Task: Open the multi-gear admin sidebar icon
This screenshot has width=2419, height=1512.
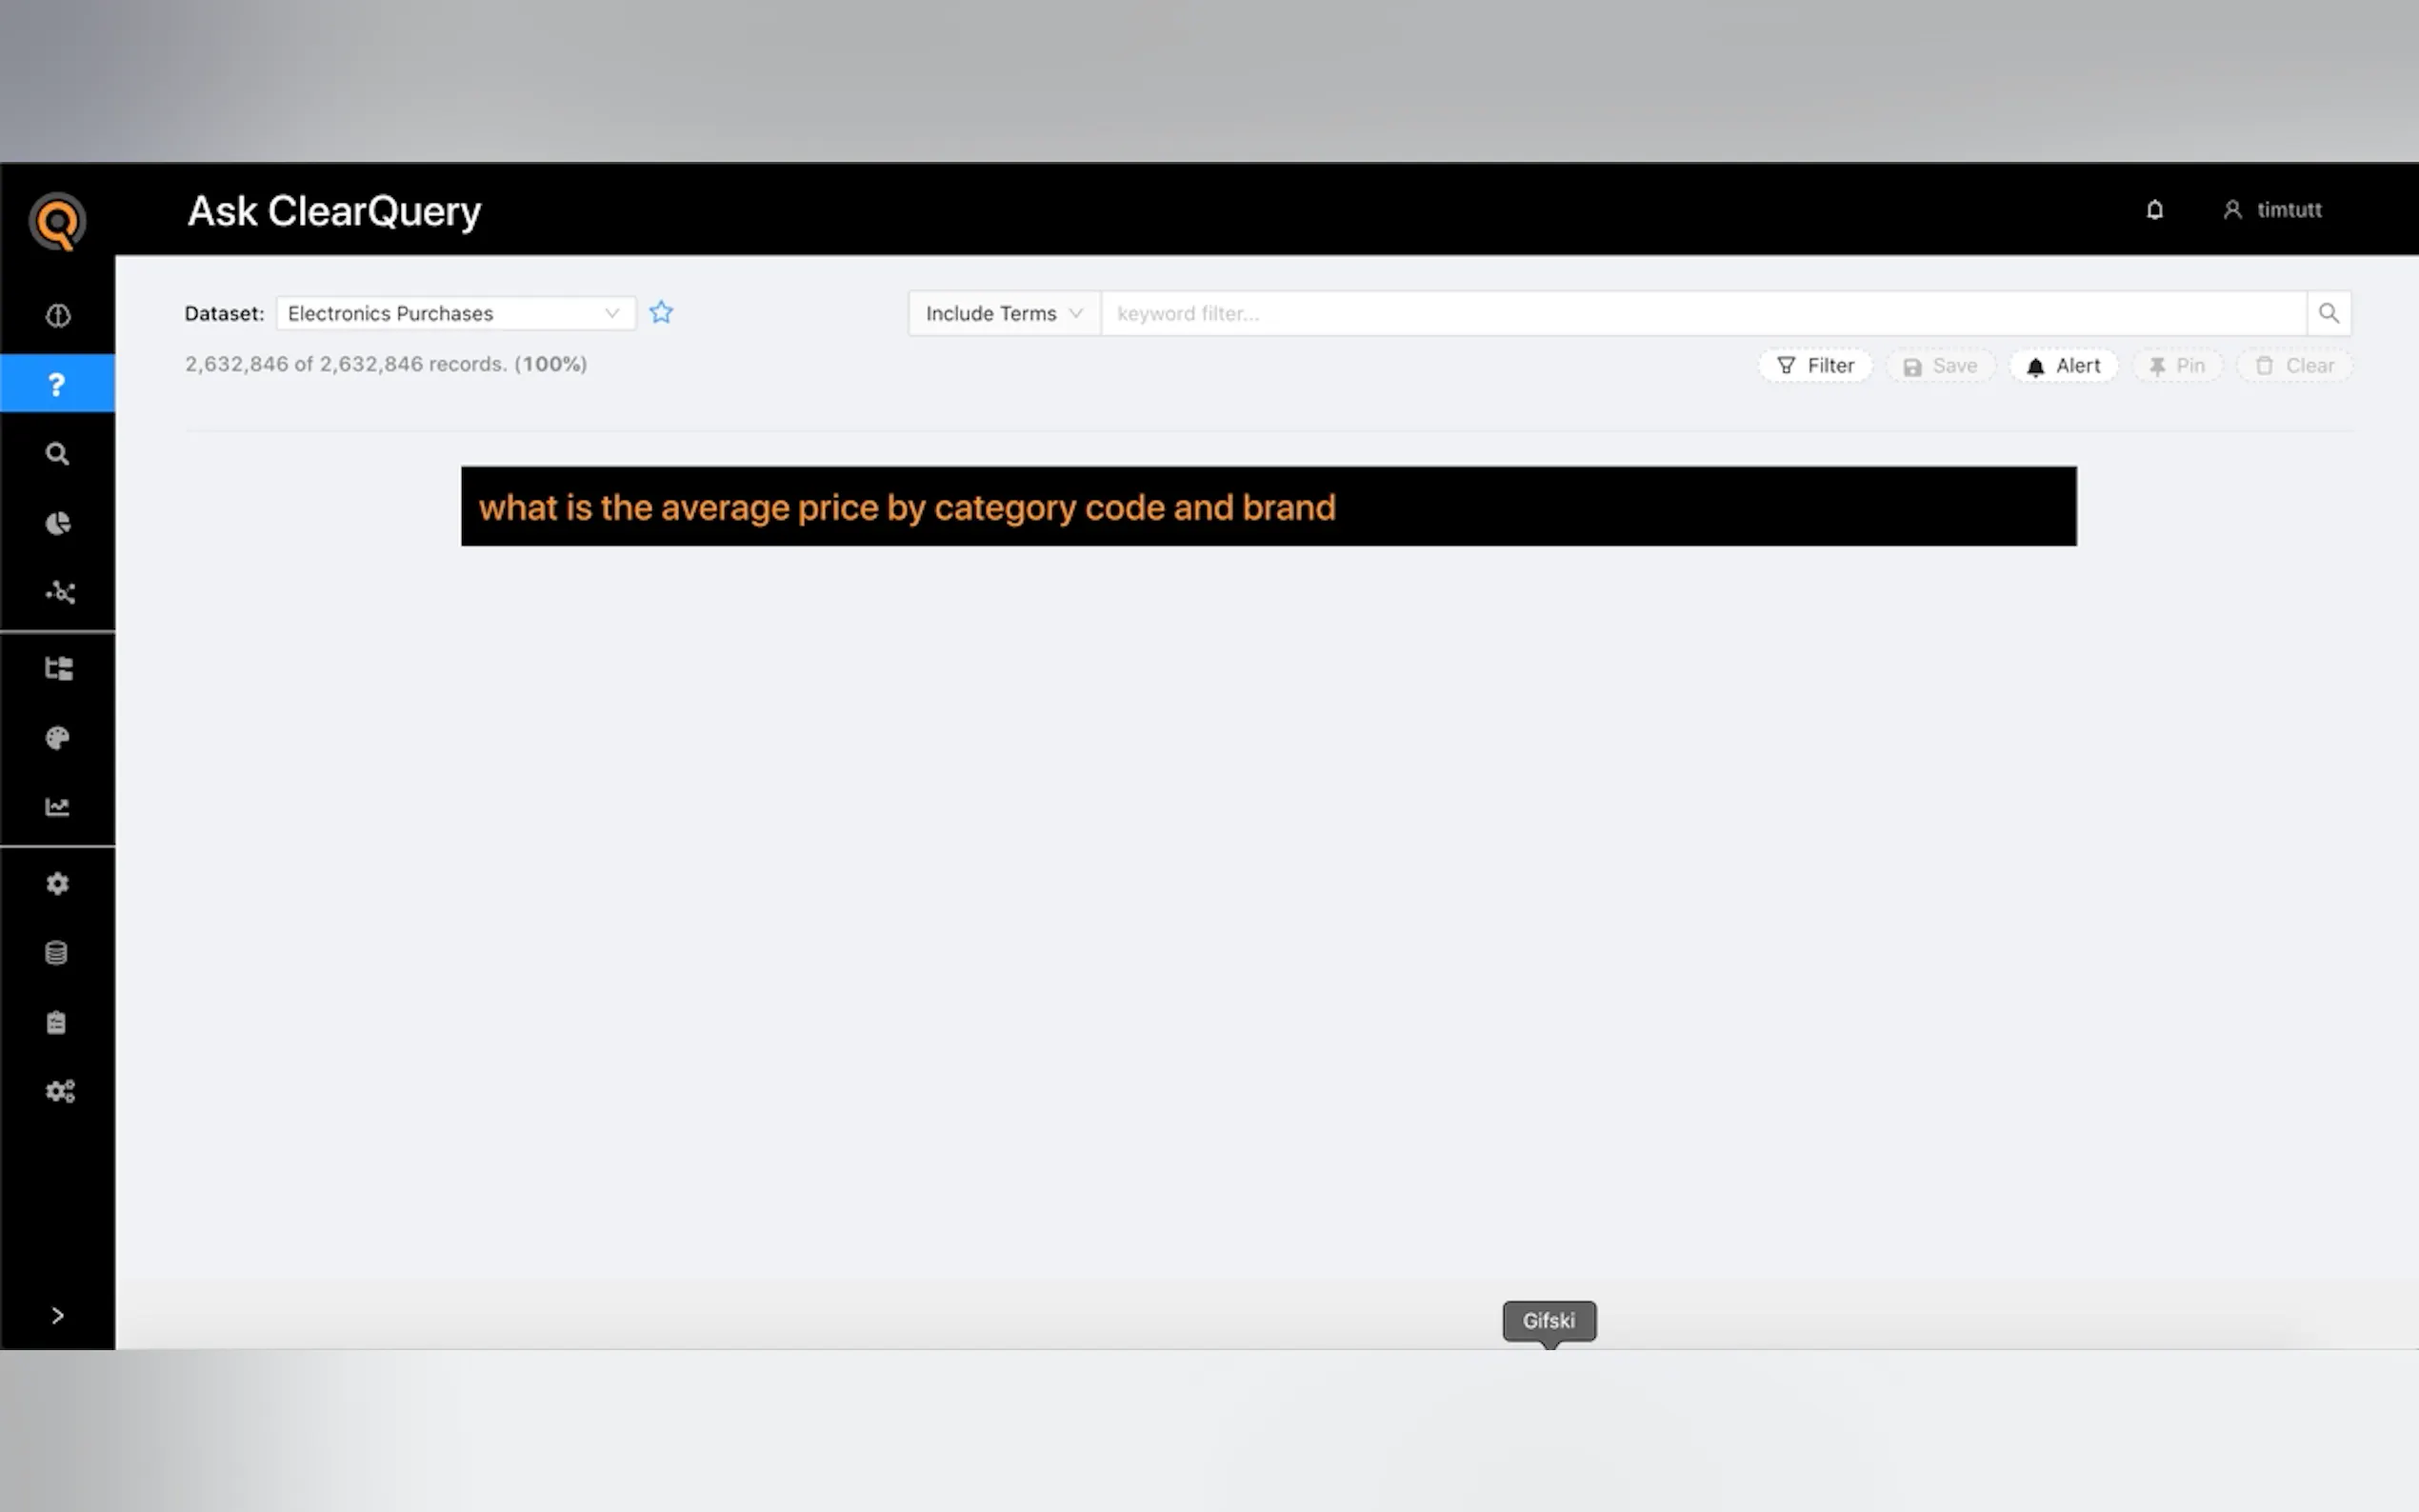Action: tap(59, 1091)
